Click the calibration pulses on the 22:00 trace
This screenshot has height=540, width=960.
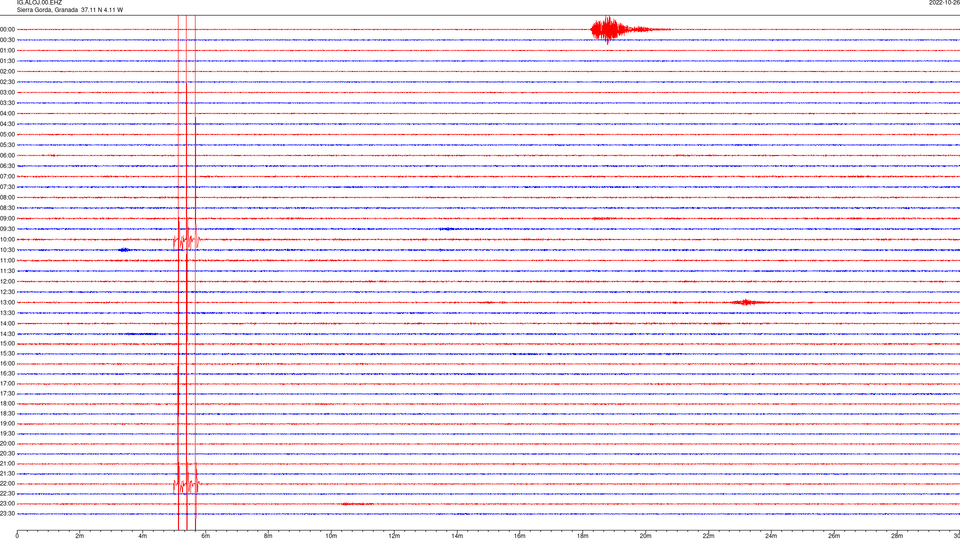[187, 484]
